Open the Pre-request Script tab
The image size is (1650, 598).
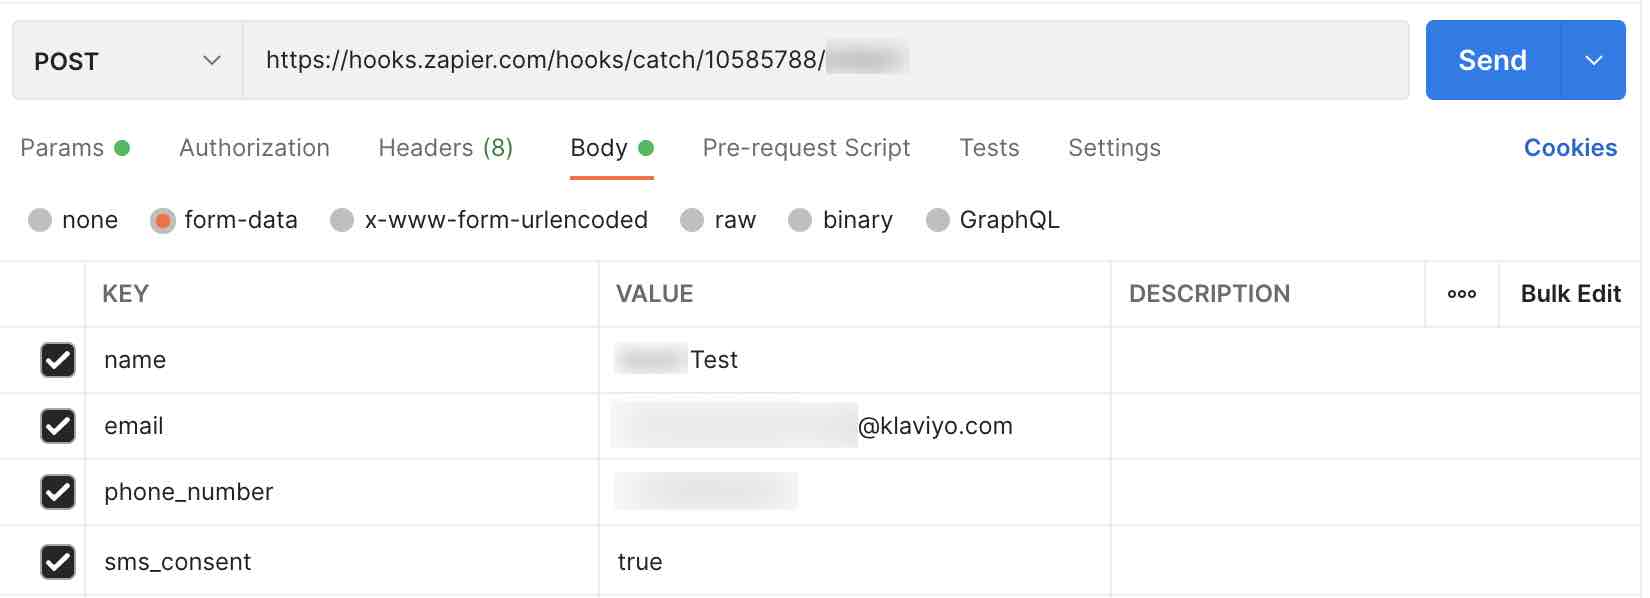806,147
